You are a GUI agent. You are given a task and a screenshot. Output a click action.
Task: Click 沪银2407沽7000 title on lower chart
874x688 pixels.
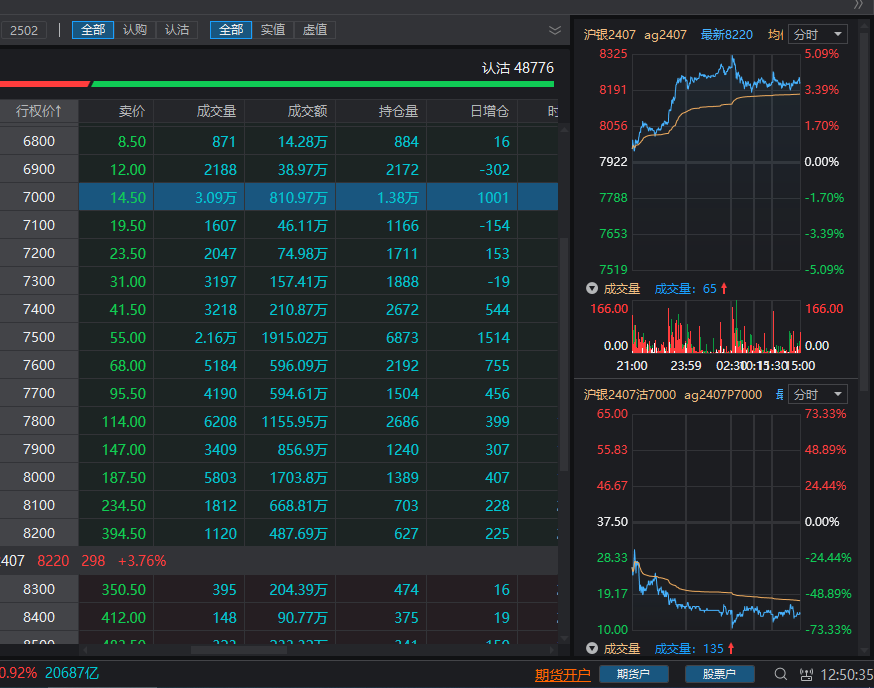(x=629, y=395)
